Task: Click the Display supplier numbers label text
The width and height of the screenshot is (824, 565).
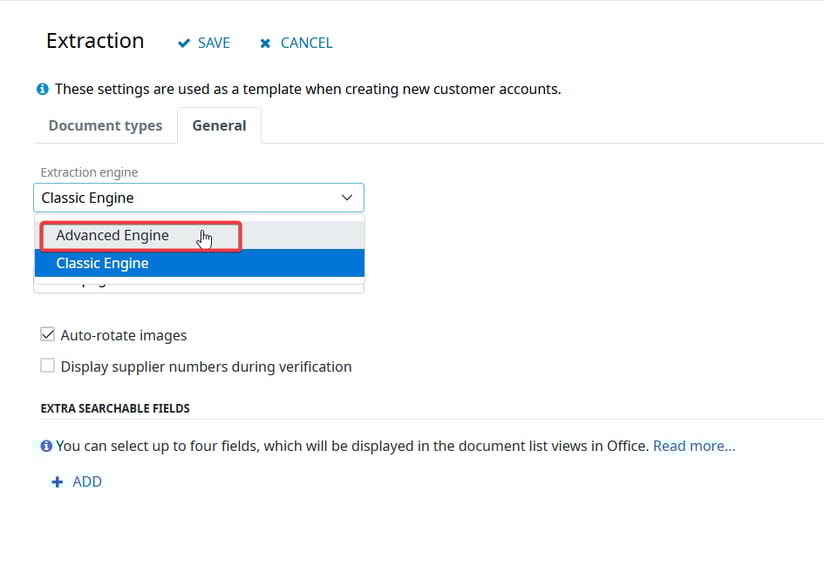Action: (x=206, y=367)
